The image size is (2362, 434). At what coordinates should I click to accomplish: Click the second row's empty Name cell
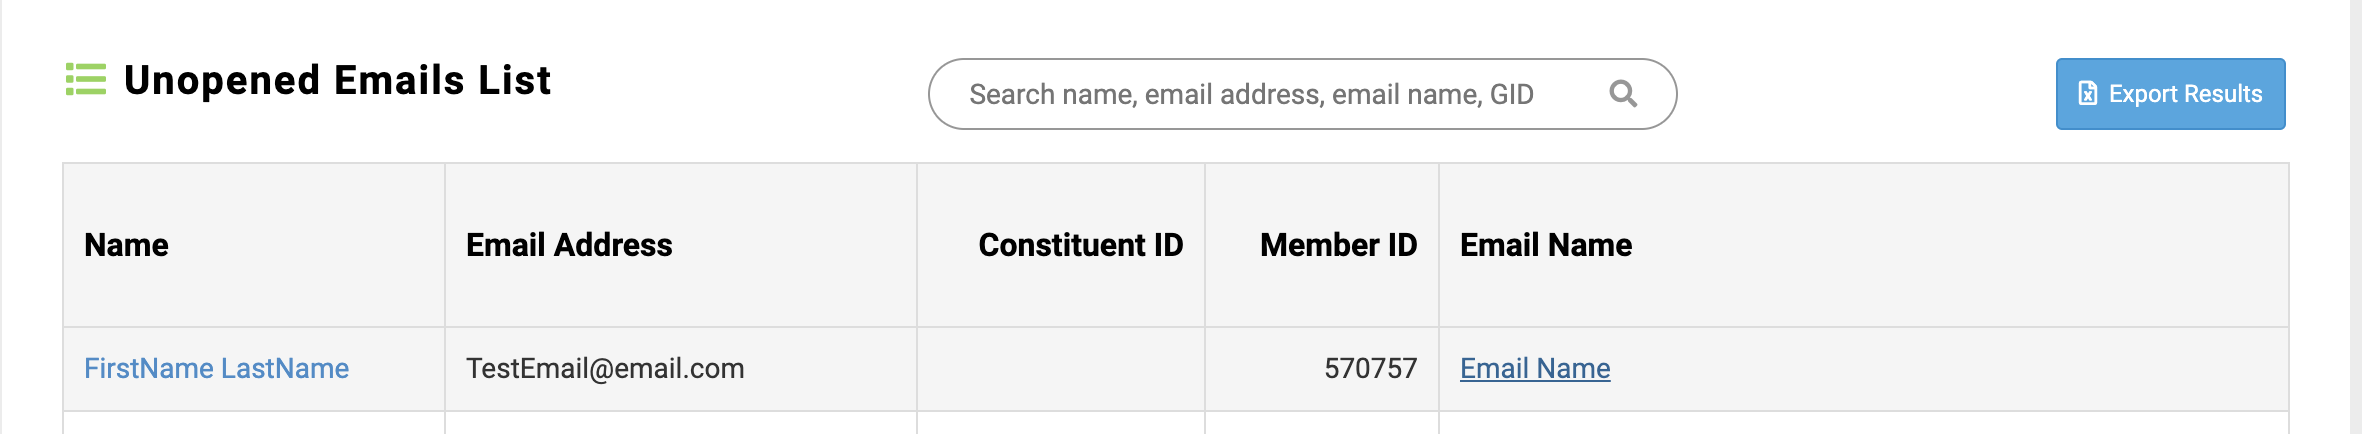pos(254,423)
